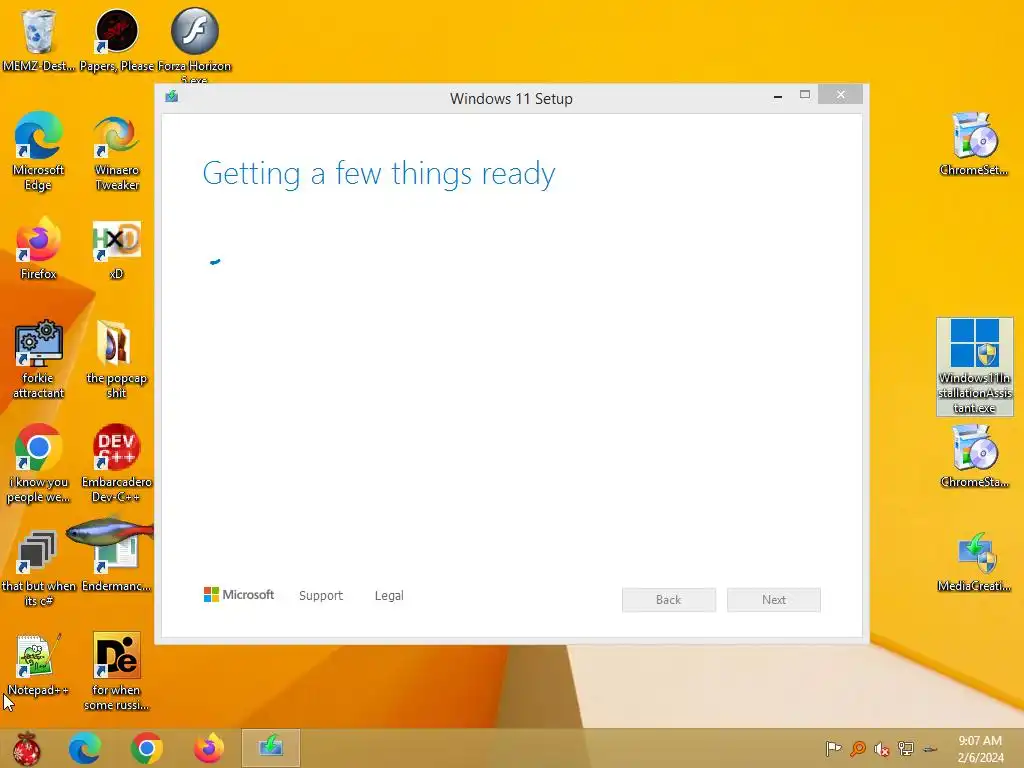The image size is (1024, 768).
Task: Minimize the Windows 11 Setup window
Action: point(778,96)
